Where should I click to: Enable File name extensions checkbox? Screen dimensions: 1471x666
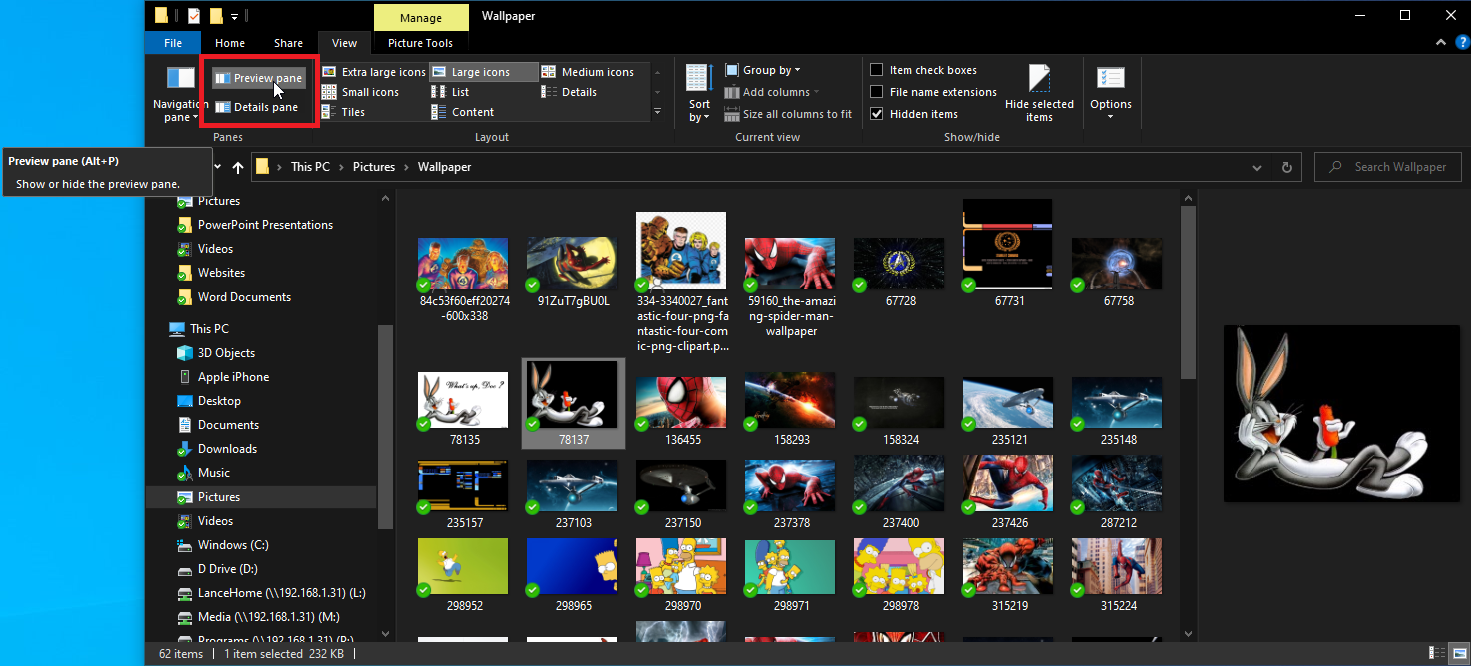(x=877, y=92)
